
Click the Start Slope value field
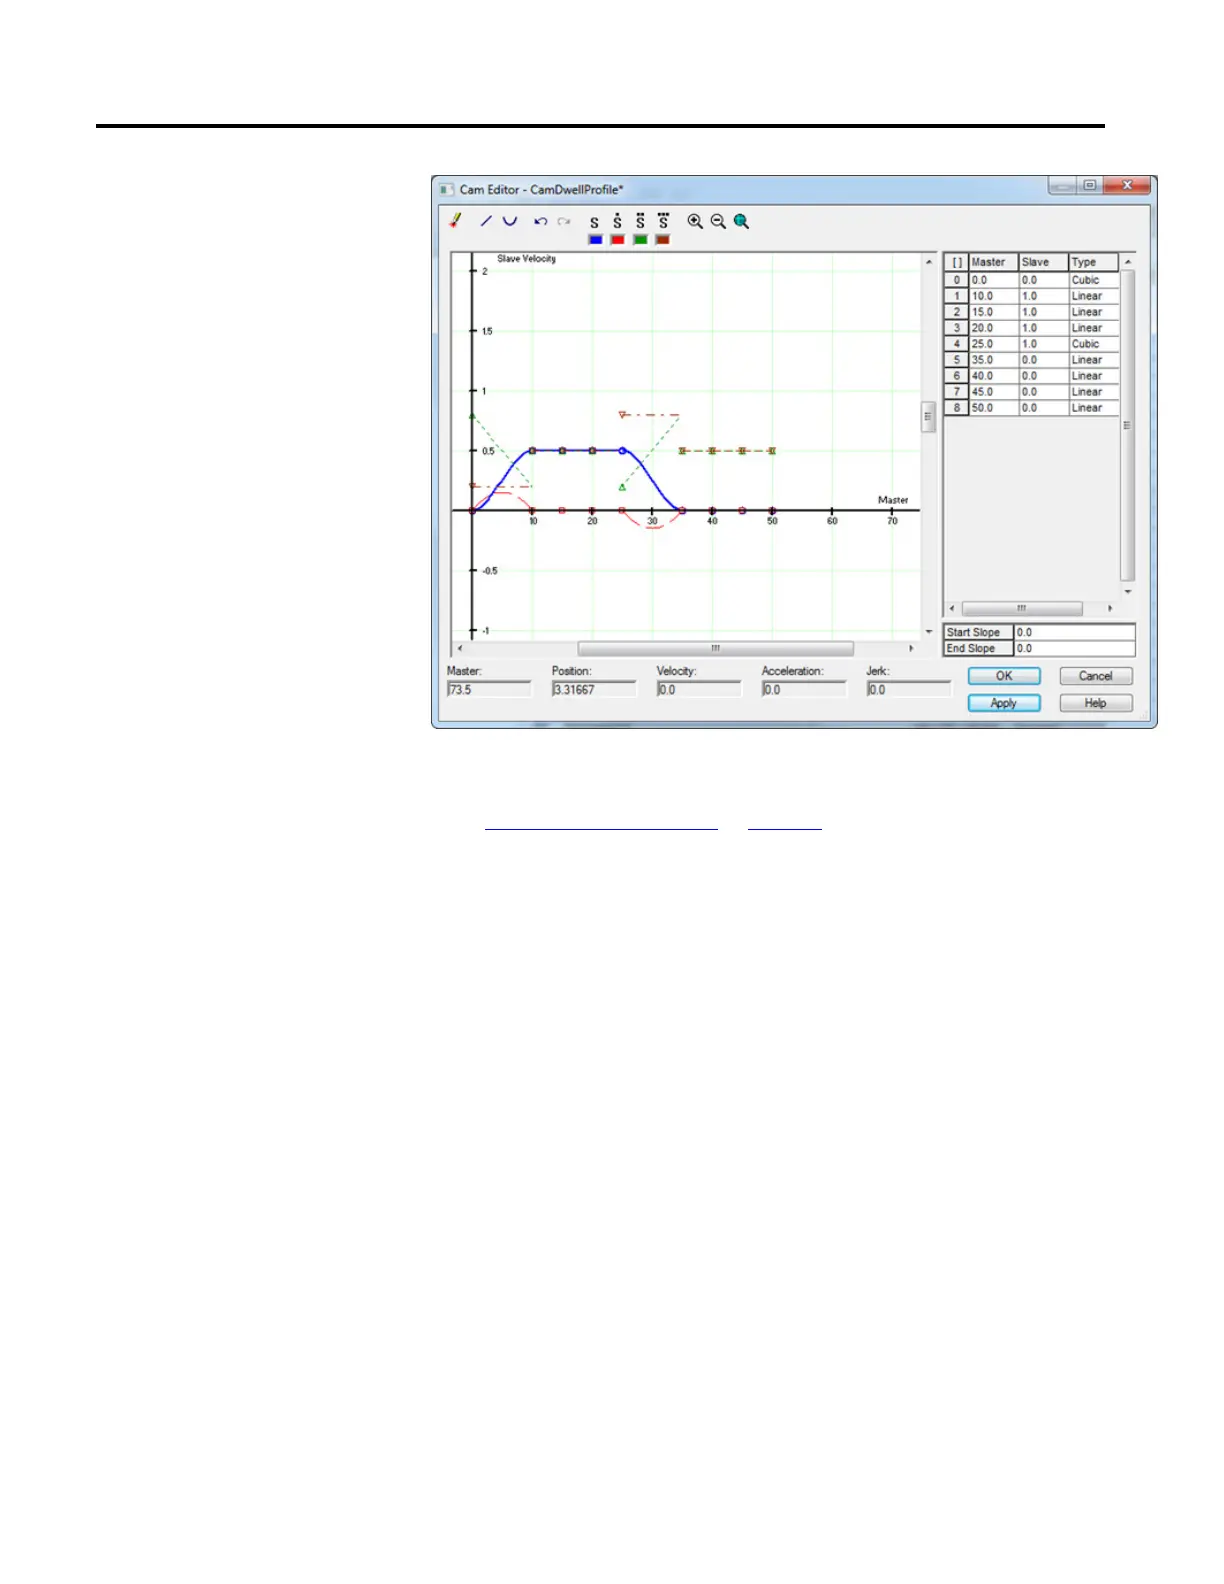click(1075, 632)
